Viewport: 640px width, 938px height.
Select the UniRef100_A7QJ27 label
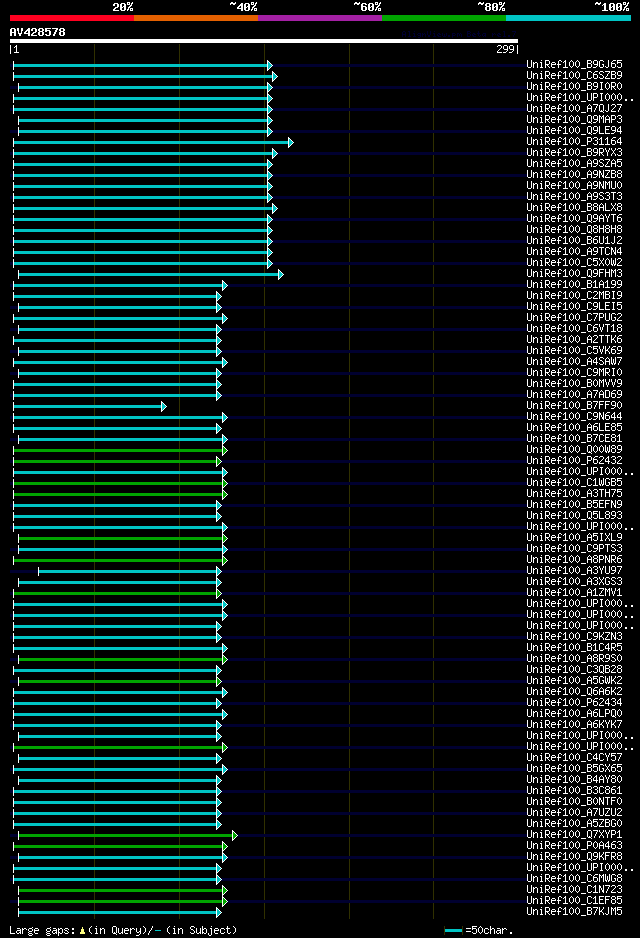pyautogui.click(x=574, y=108)
